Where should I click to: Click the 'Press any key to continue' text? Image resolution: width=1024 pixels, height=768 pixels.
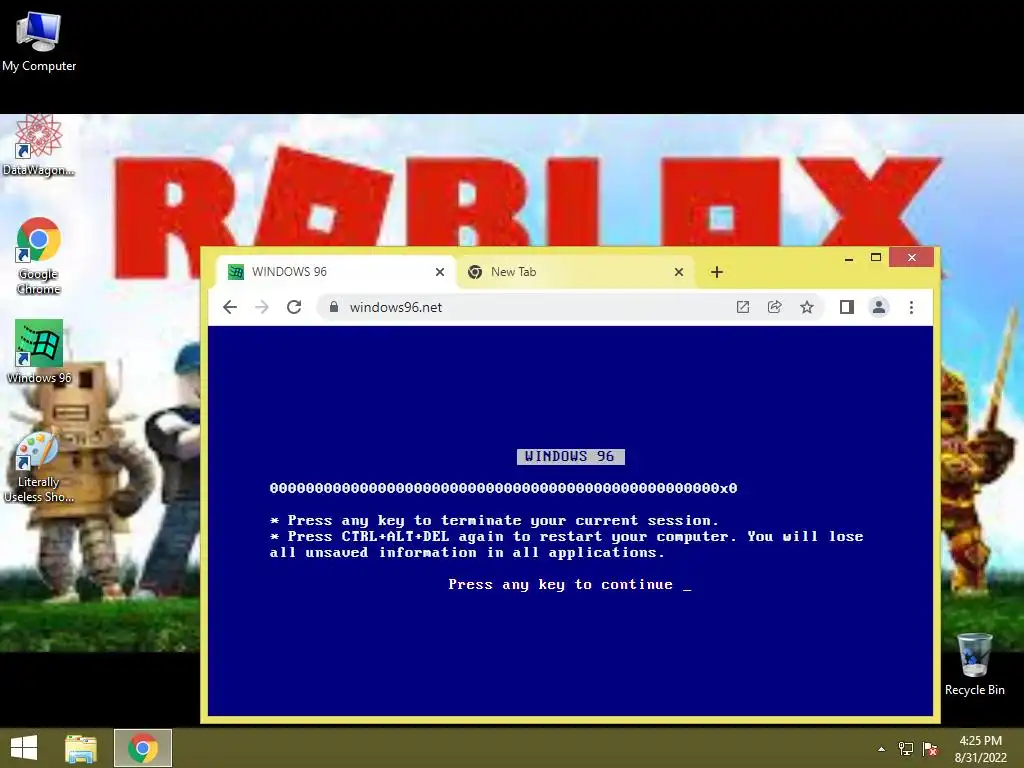pyautogui.click(x=560, y=584)
